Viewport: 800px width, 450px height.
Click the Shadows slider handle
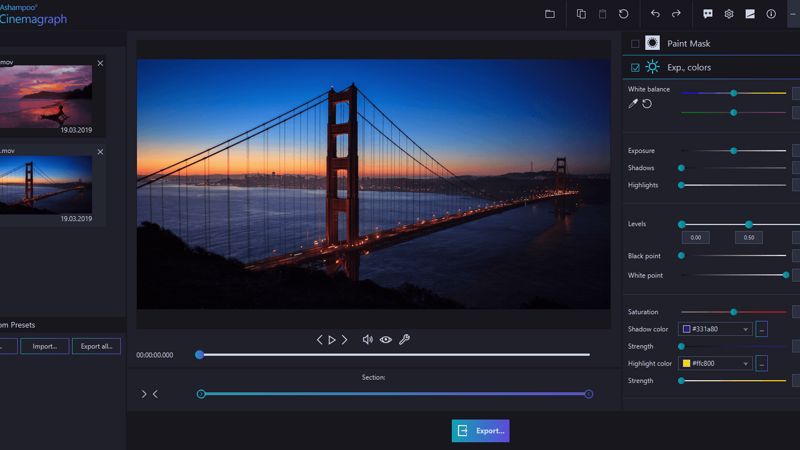pyautogui.click(x=681, y=168)
